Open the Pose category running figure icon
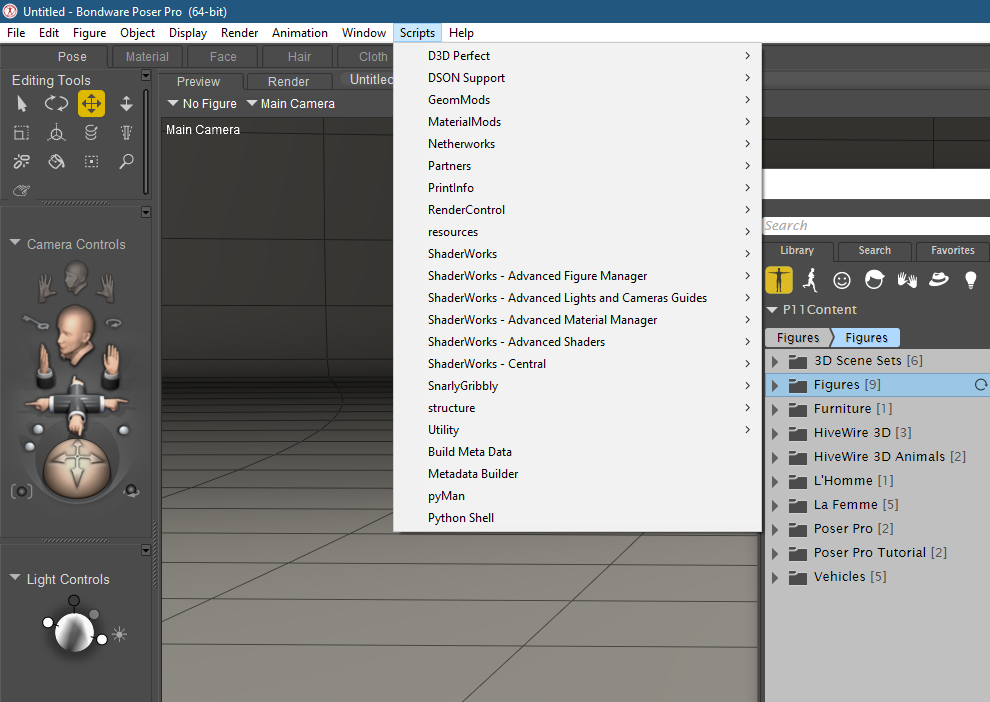Viewport: 990px width, 702px height. [x=810, y=280]
